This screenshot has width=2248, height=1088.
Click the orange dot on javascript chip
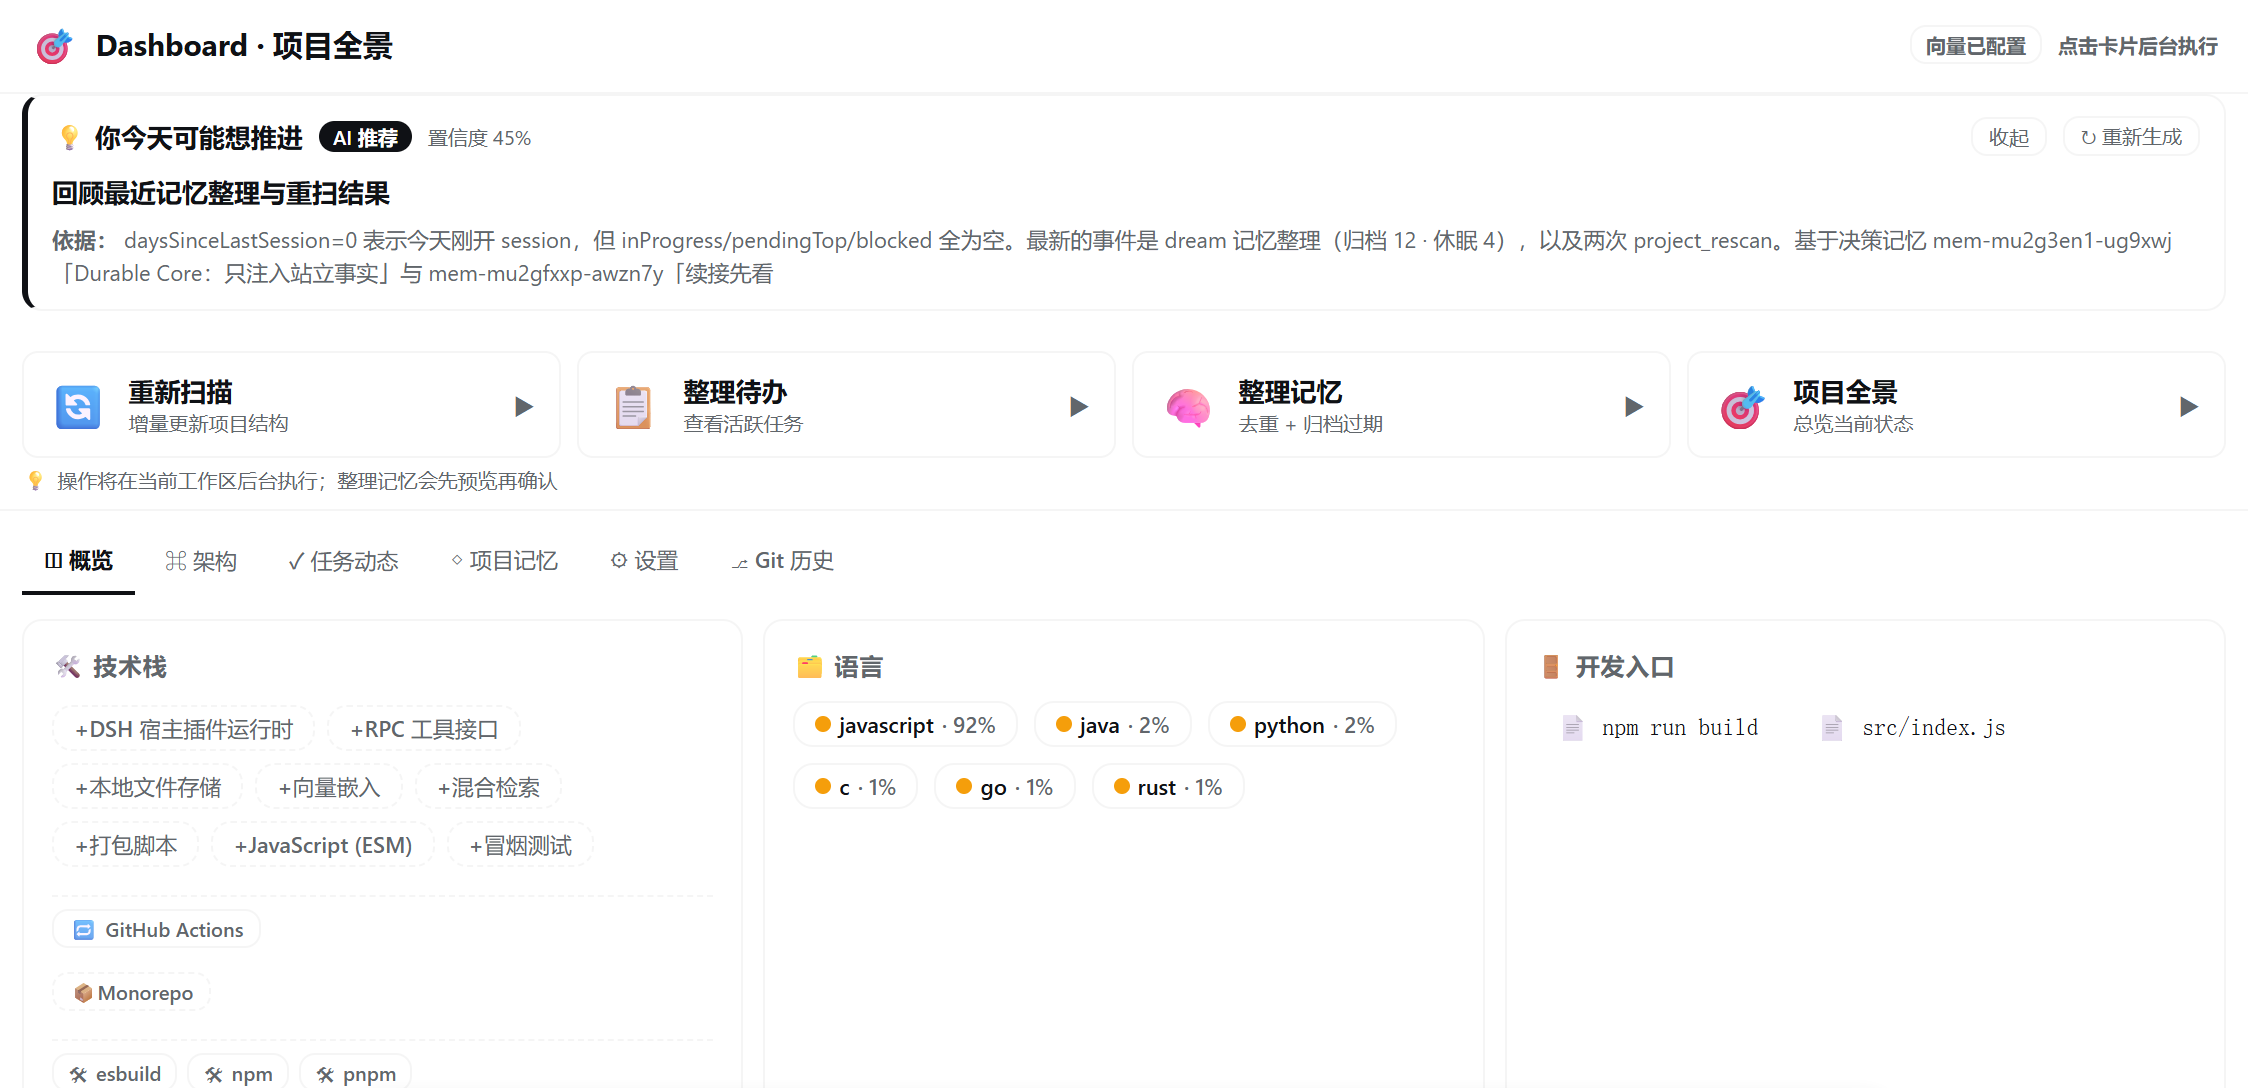pyautogui.click(x=823, y=724)
